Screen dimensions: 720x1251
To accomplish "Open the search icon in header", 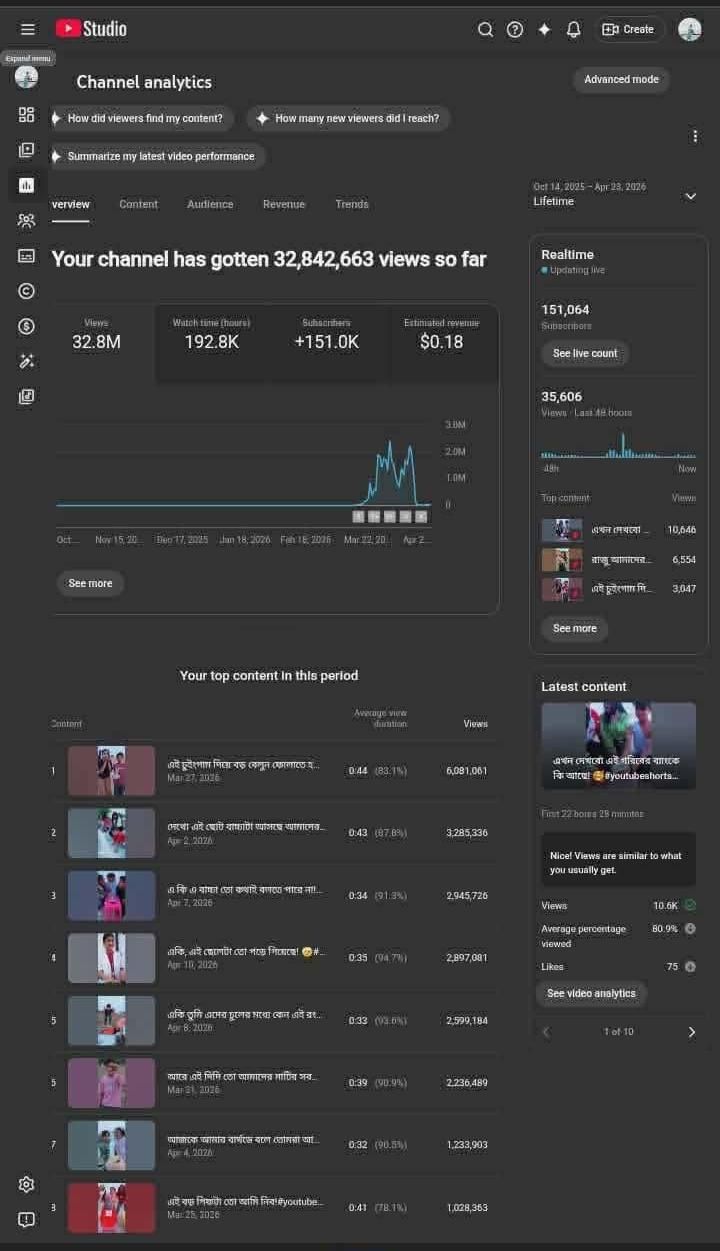I will coord(485,29).
